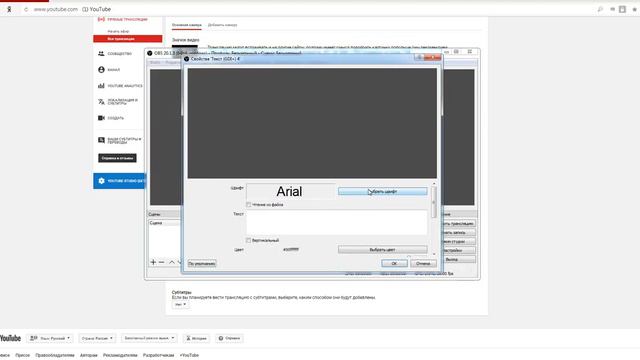Select the Все трансляции sidebar entry

[x=127, y=39]
